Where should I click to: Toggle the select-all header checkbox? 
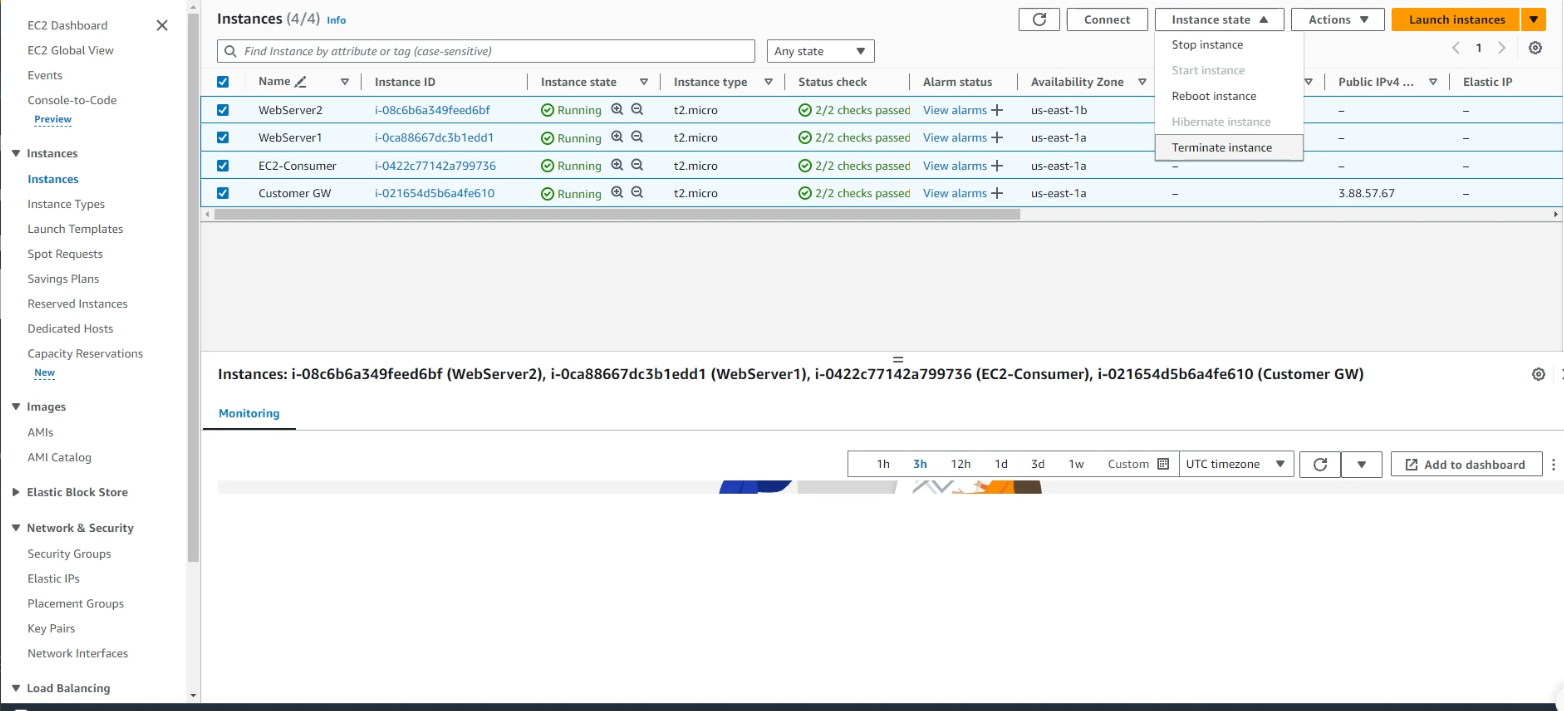[223, 82]
